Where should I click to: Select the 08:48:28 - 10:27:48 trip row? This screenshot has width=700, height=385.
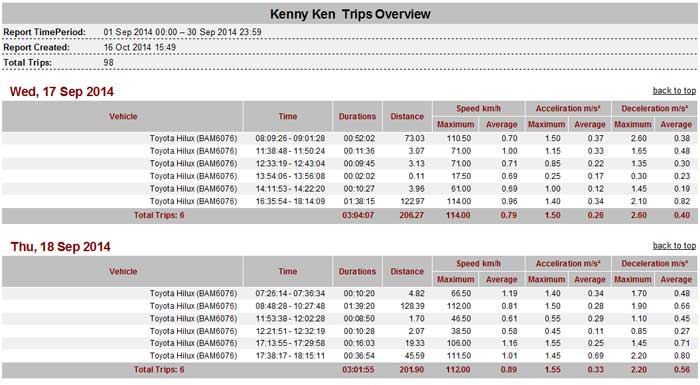coord(350,306)
